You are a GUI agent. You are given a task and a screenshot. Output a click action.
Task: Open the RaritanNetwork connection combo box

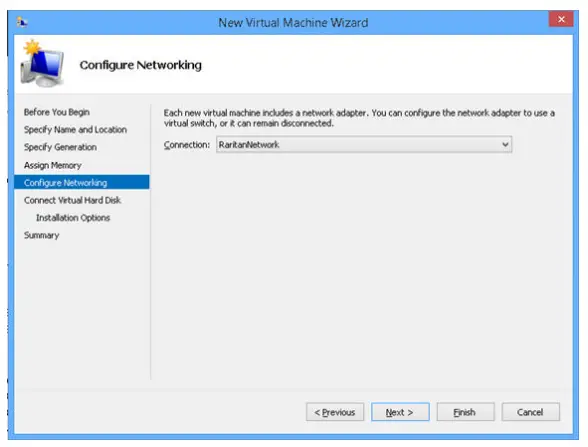(364, 144)
